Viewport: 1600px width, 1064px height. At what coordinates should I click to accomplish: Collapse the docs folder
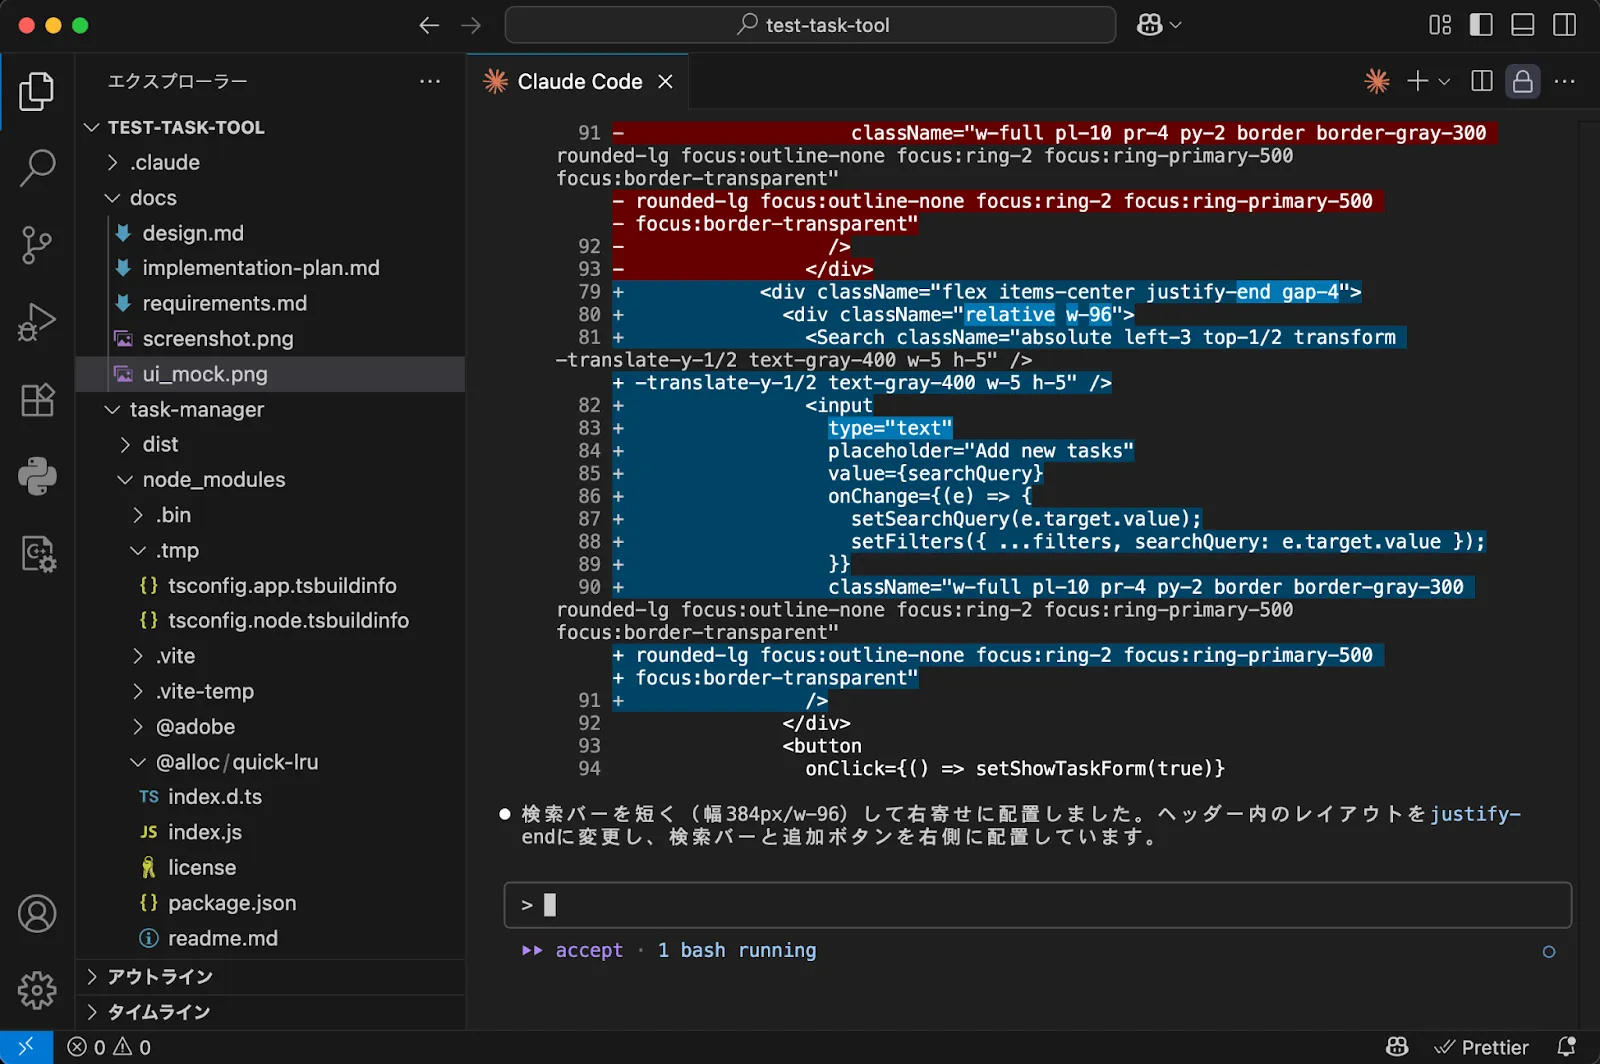pos(152,198)
